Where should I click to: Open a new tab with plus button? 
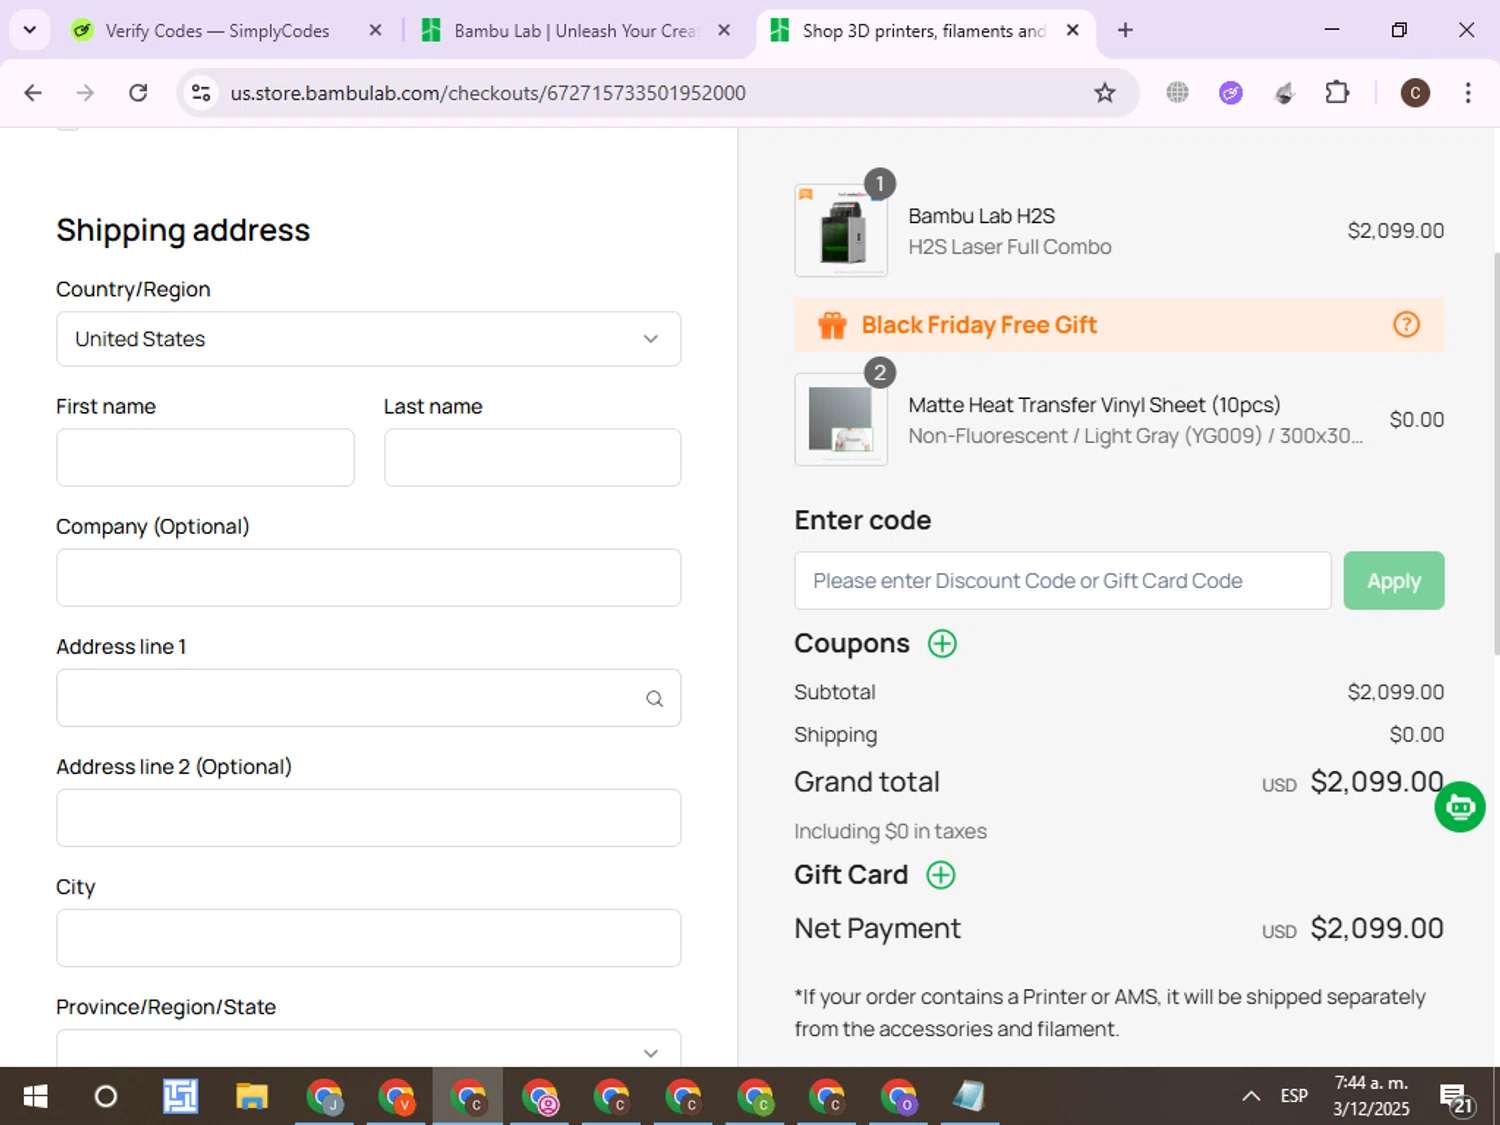(x=1125, y=30)
